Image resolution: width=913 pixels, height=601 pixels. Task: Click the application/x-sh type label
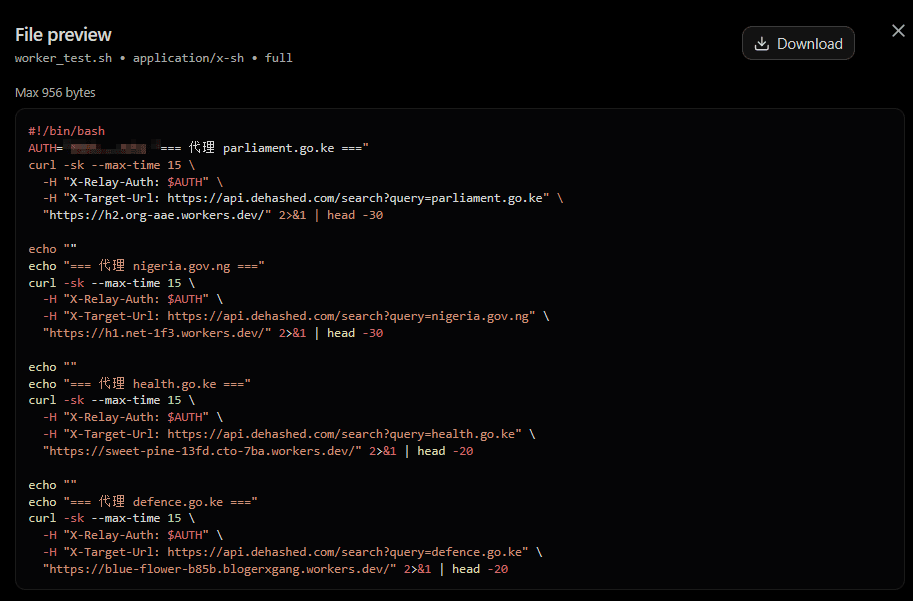pos(188,58)
